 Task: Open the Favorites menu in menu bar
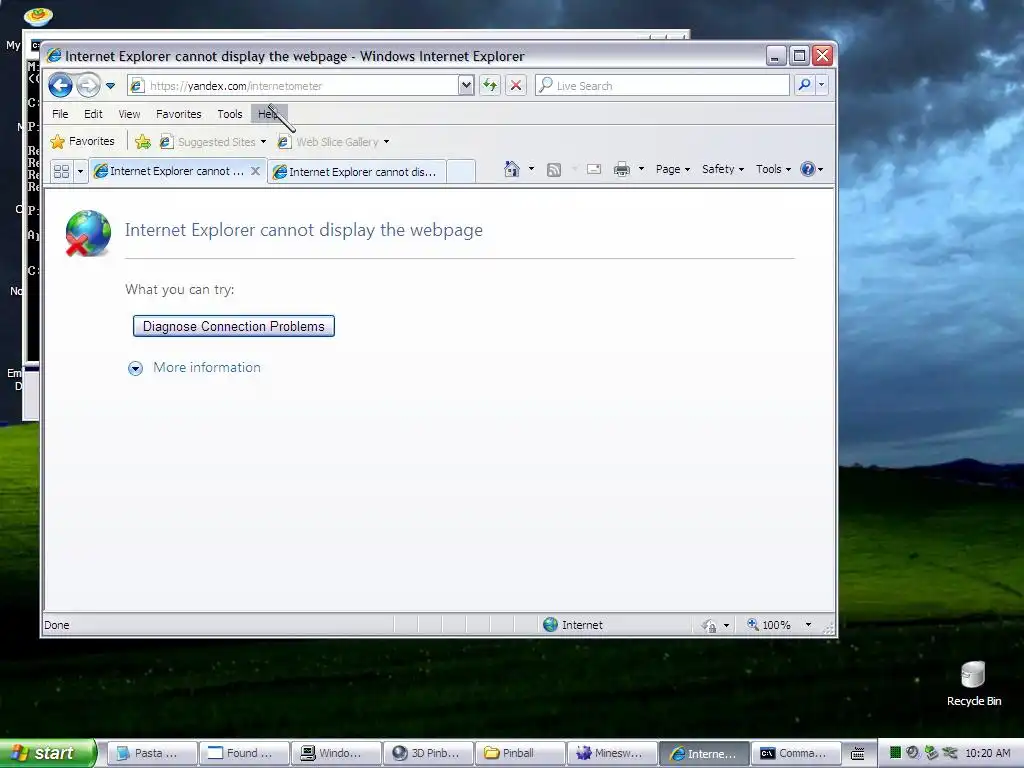178,114
